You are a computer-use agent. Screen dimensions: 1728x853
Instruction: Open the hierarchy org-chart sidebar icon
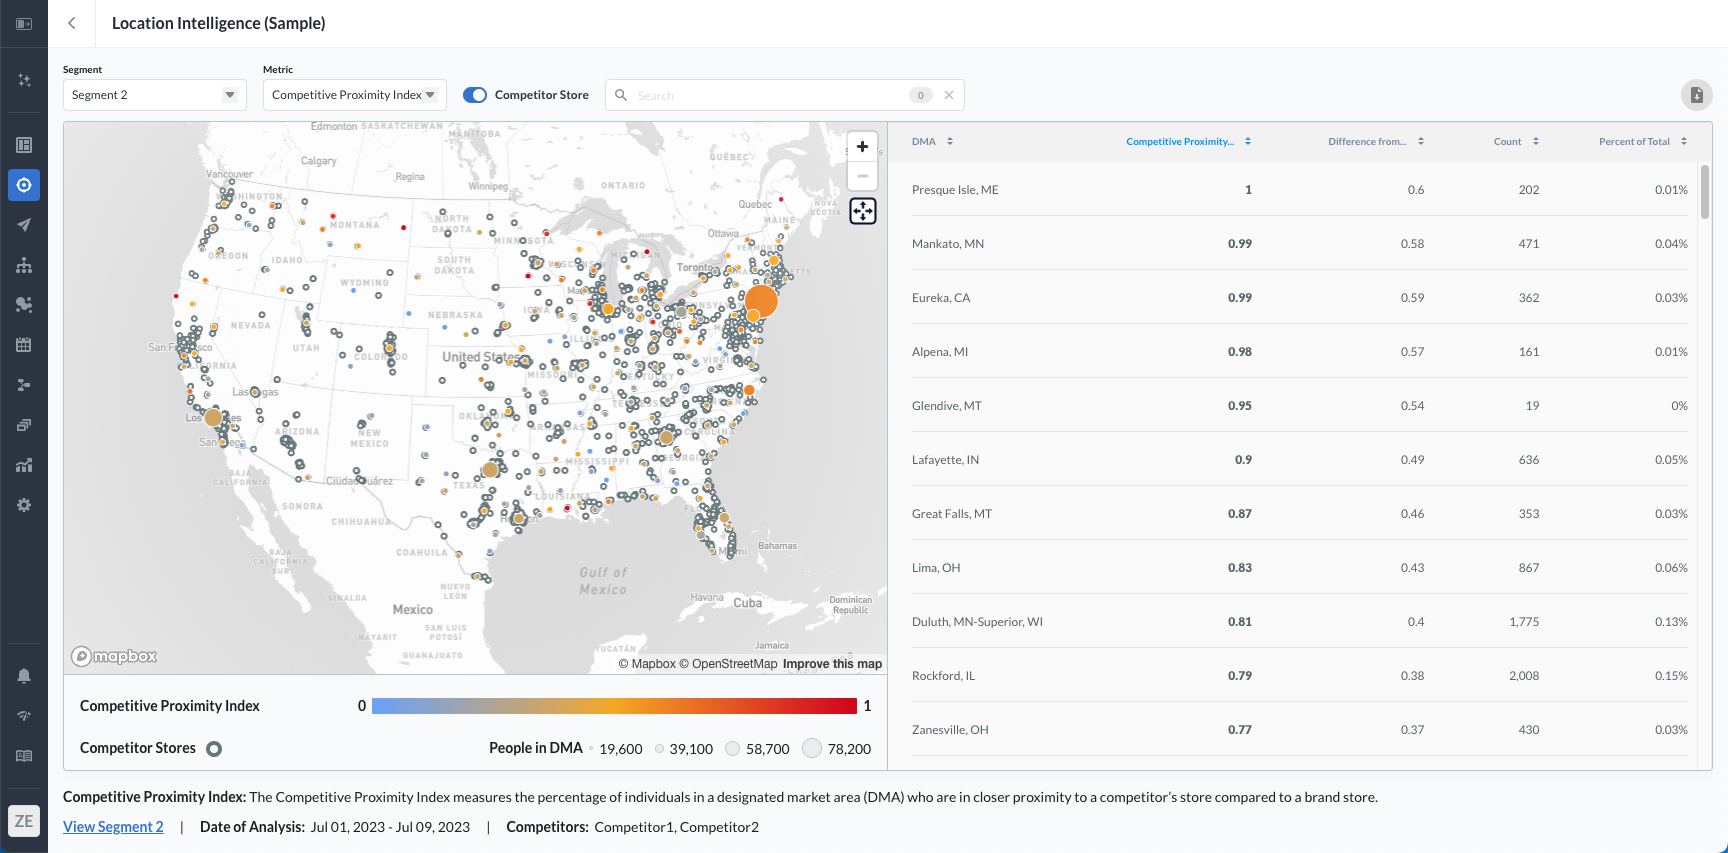[24, 265]
